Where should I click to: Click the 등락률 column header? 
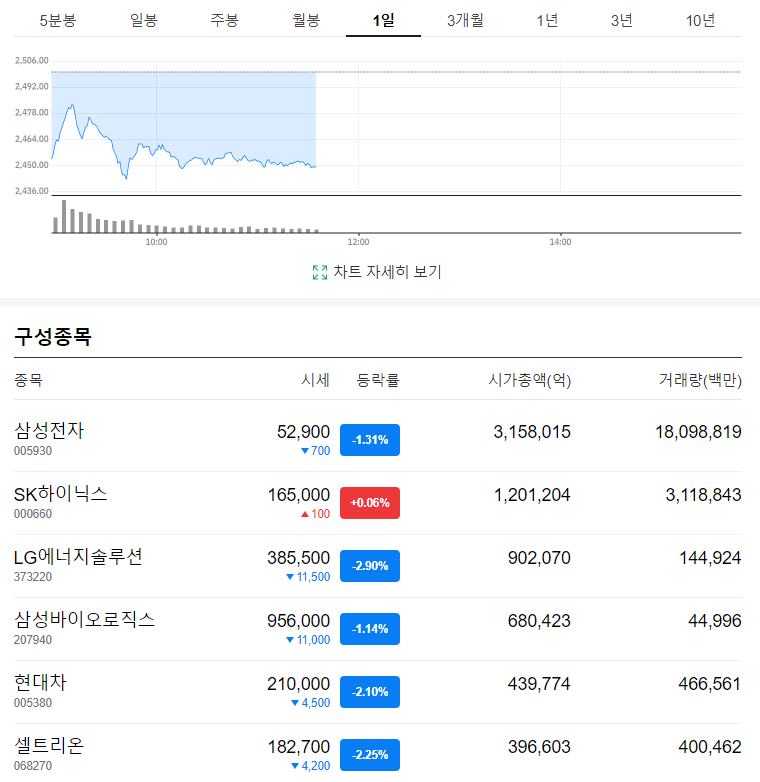pos(378,381)
